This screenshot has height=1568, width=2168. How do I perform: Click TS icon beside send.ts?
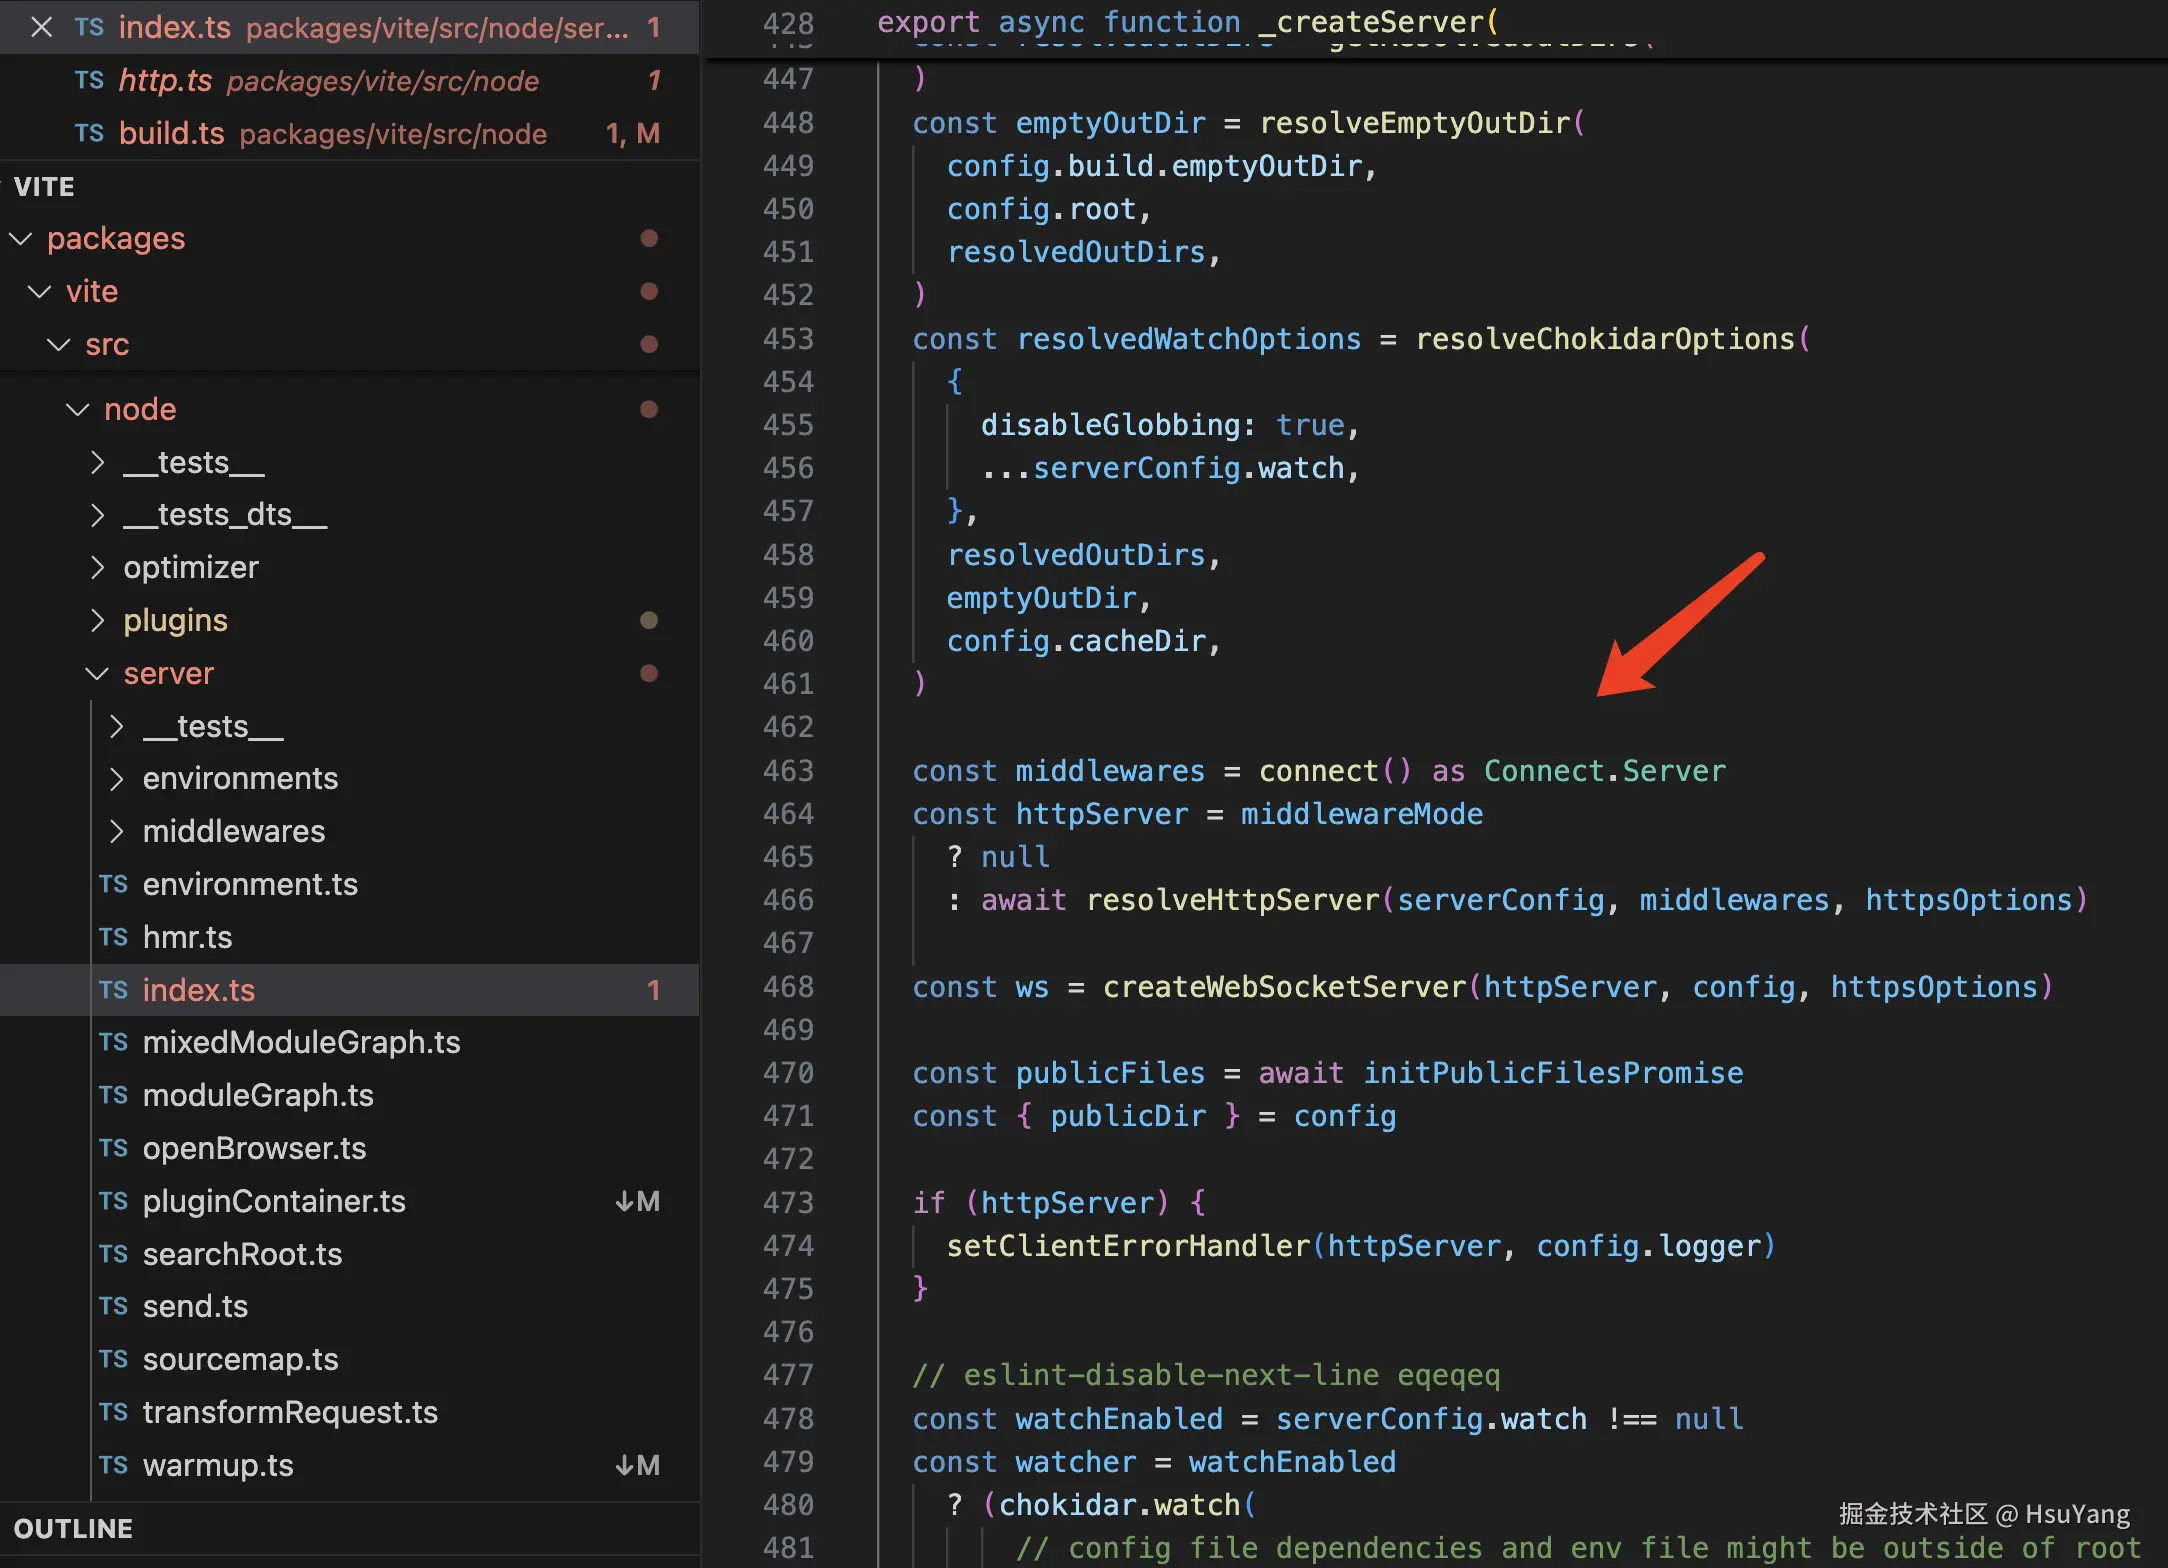click(113, 1306)
